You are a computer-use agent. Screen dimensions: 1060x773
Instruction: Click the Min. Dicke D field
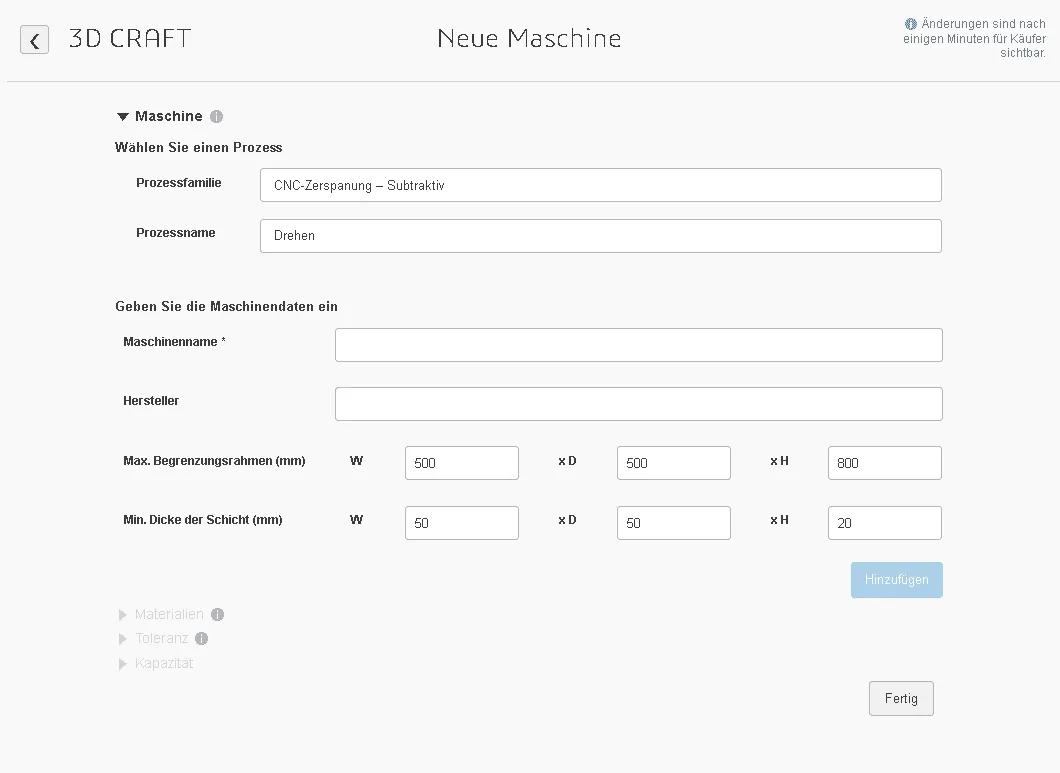point(673,523)
